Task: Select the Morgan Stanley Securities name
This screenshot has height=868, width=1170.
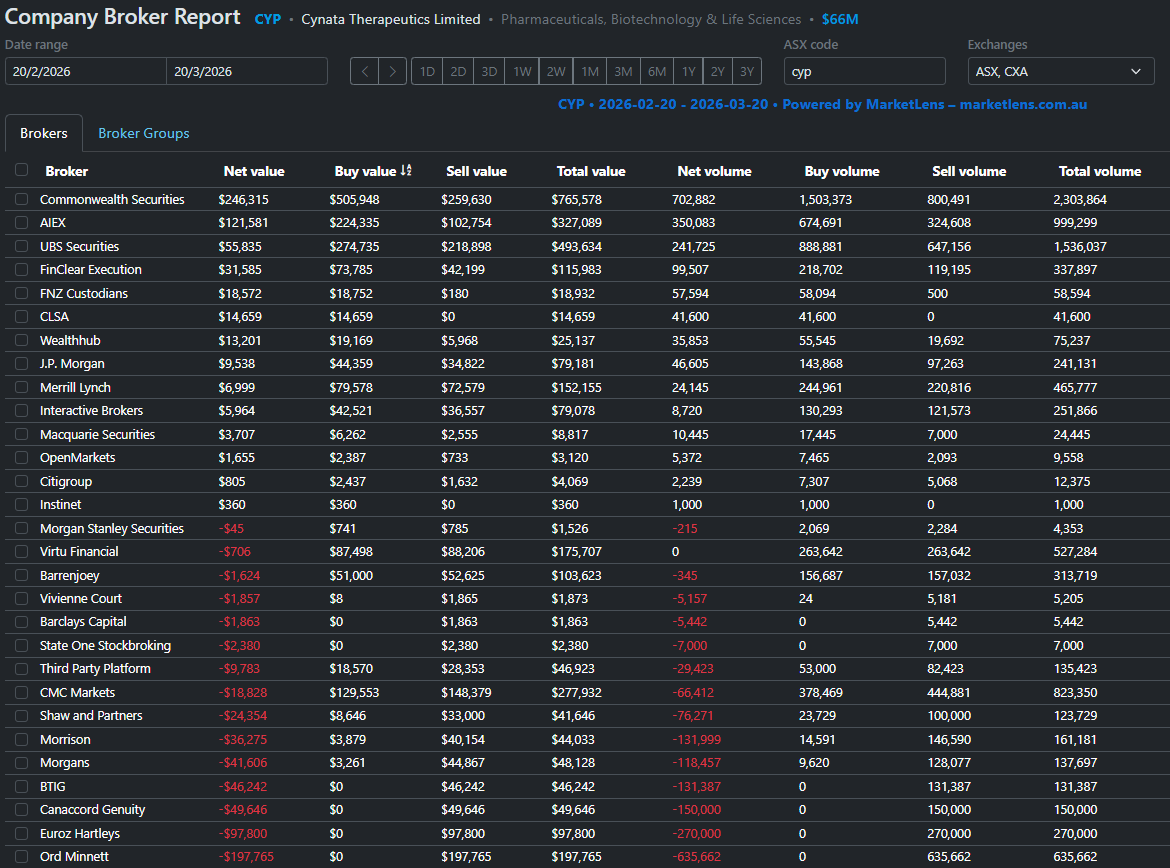Action: point(112,528)
